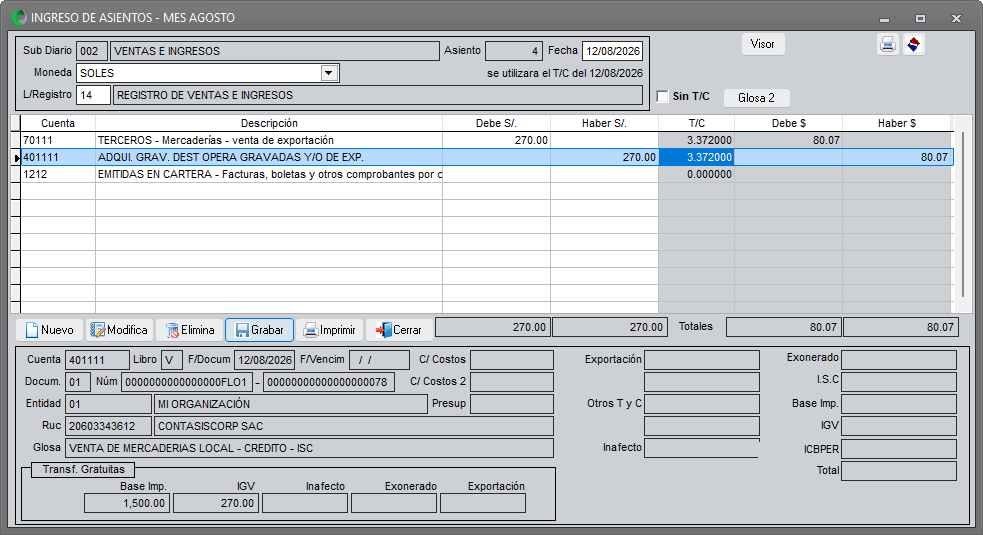Click description EMITIDAS EN CARTERA
This screenshot has height=535, width=983.
(x=269, y=174)
